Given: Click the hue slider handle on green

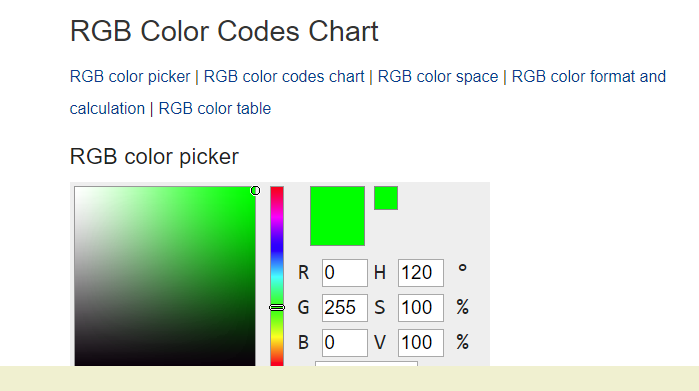Looking at the screenshot, I should (277, 307).
